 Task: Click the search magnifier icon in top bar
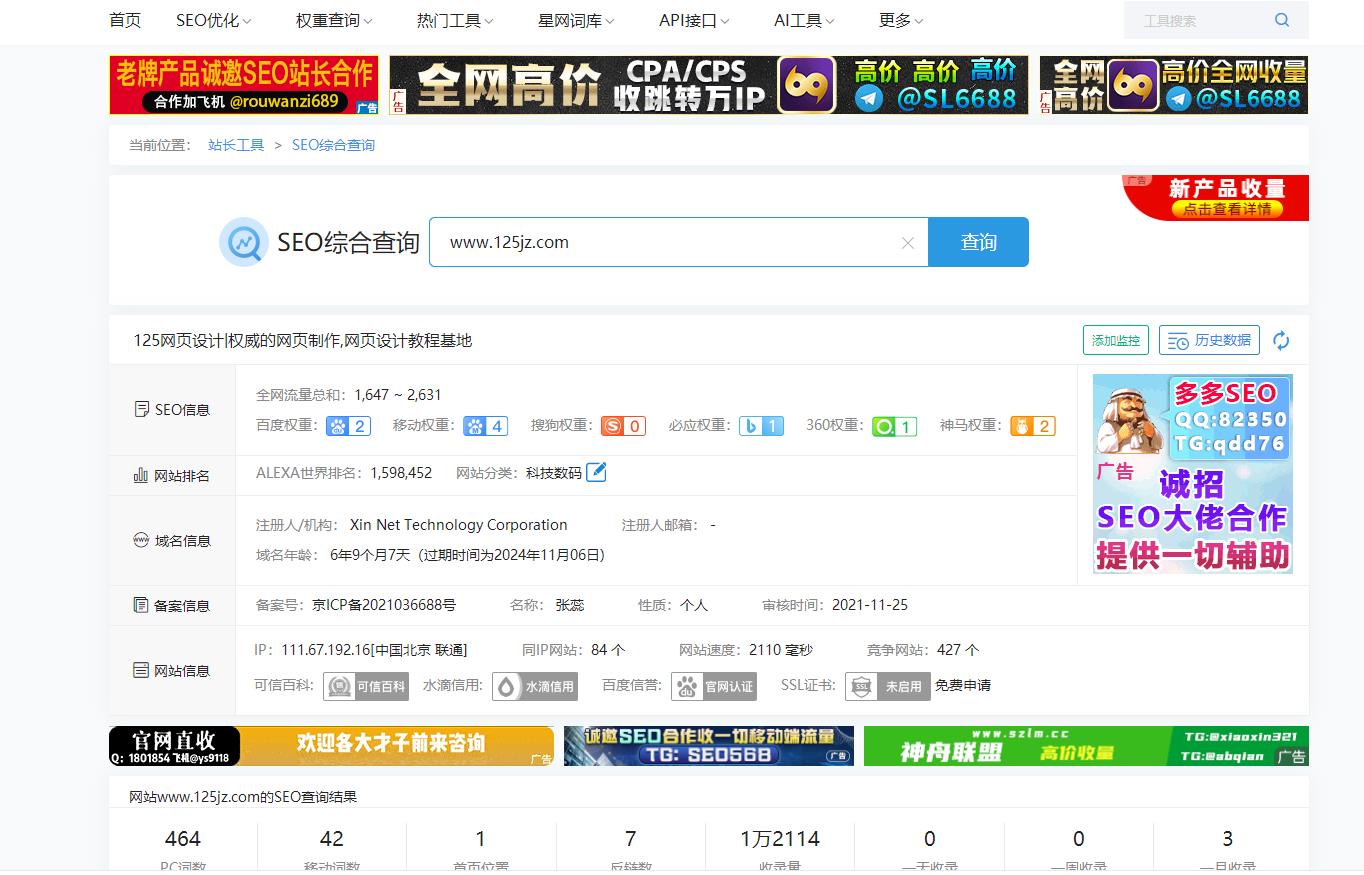coord(1282,20)
